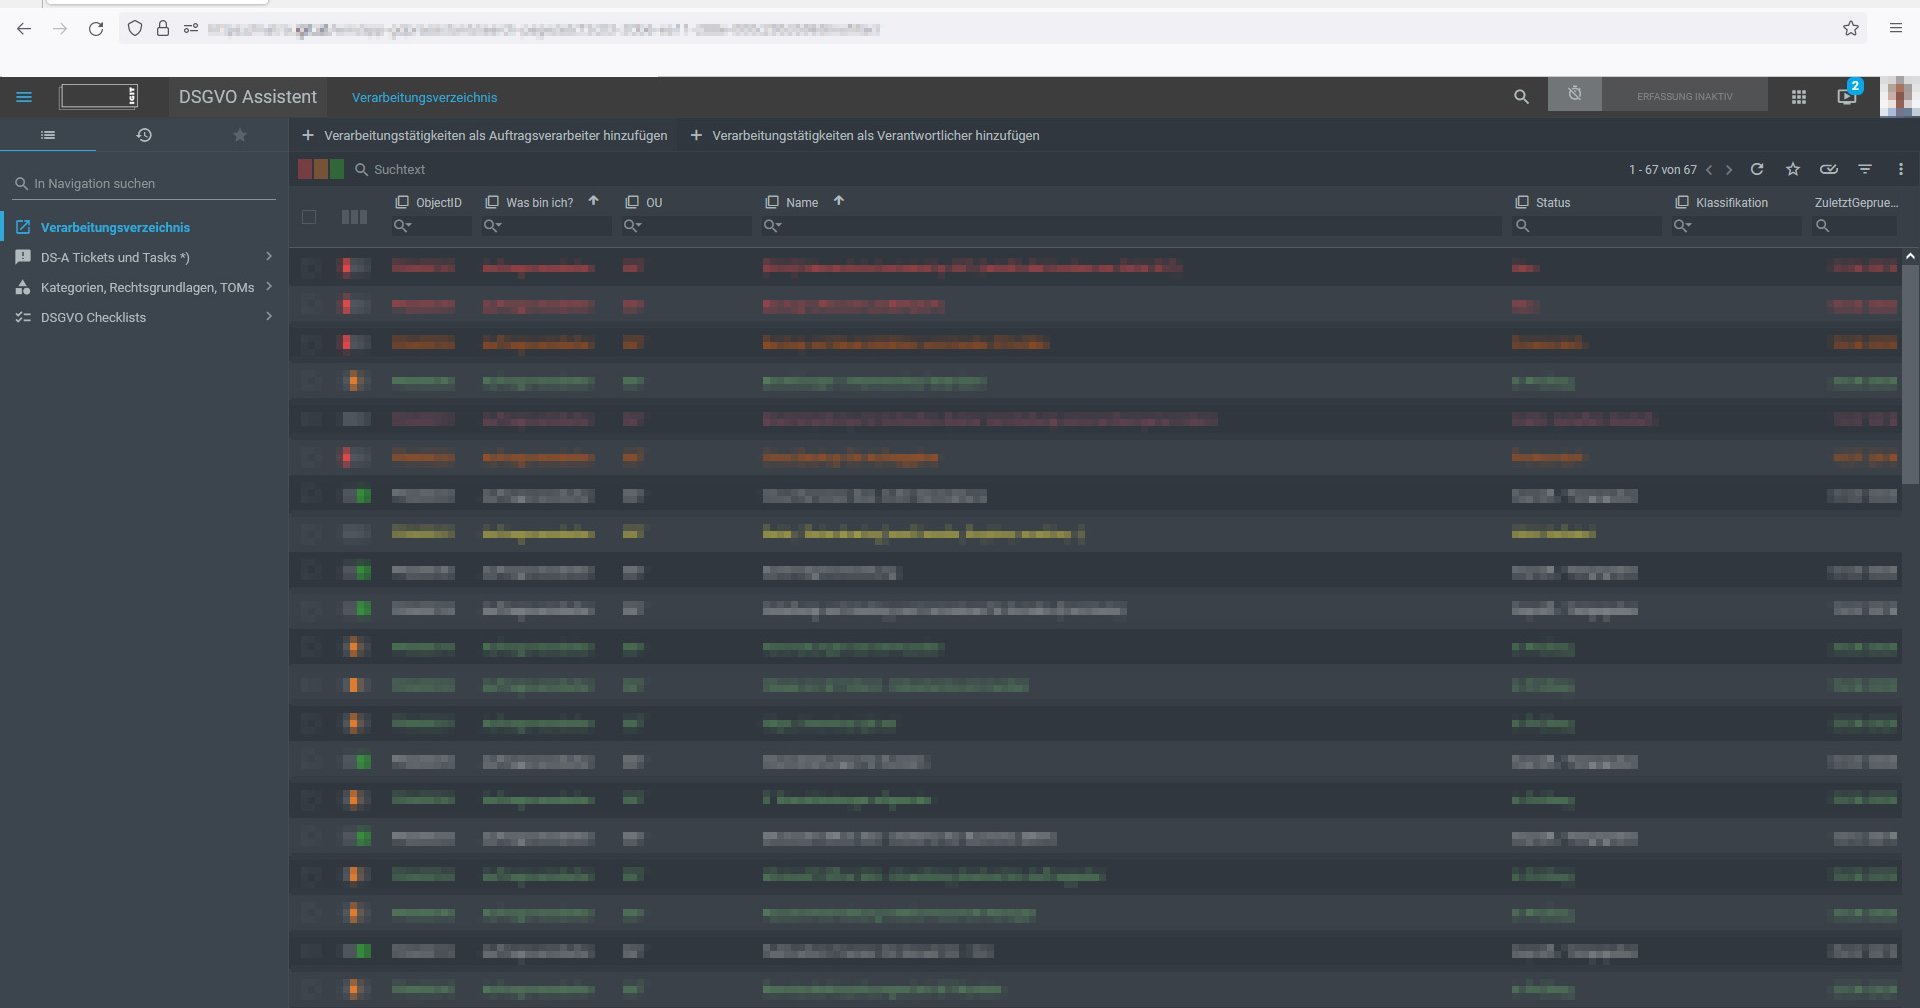Expand DS-A Tickets und Tasks

268,257
